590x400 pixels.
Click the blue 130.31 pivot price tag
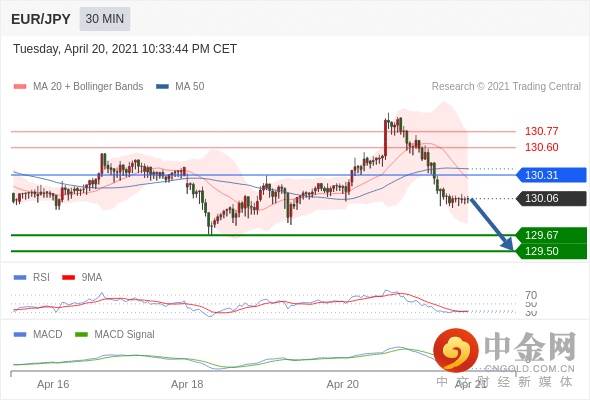pyautogui.click(x=551, y=175)
